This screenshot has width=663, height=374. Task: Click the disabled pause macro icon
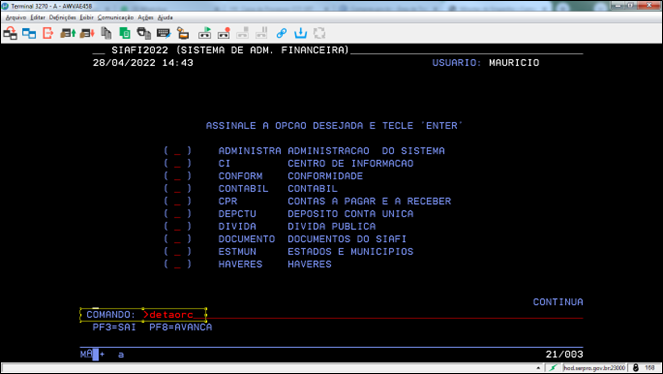tap(262, 33)
